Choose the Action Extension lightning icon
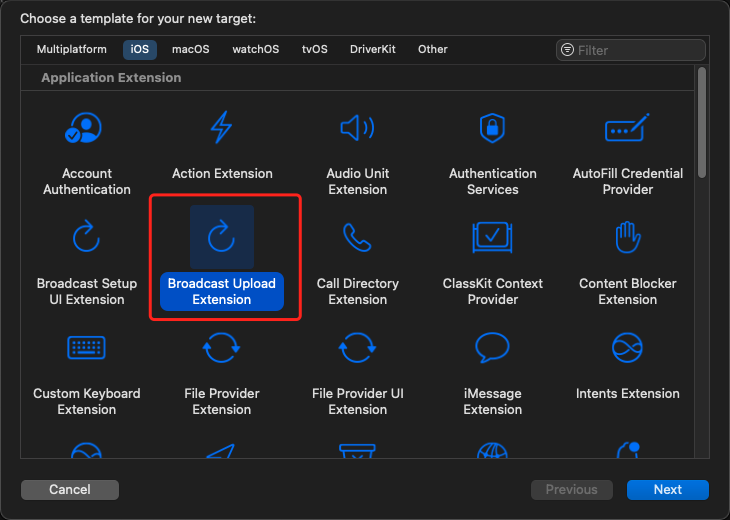The image size is (730, 520). 221,129
